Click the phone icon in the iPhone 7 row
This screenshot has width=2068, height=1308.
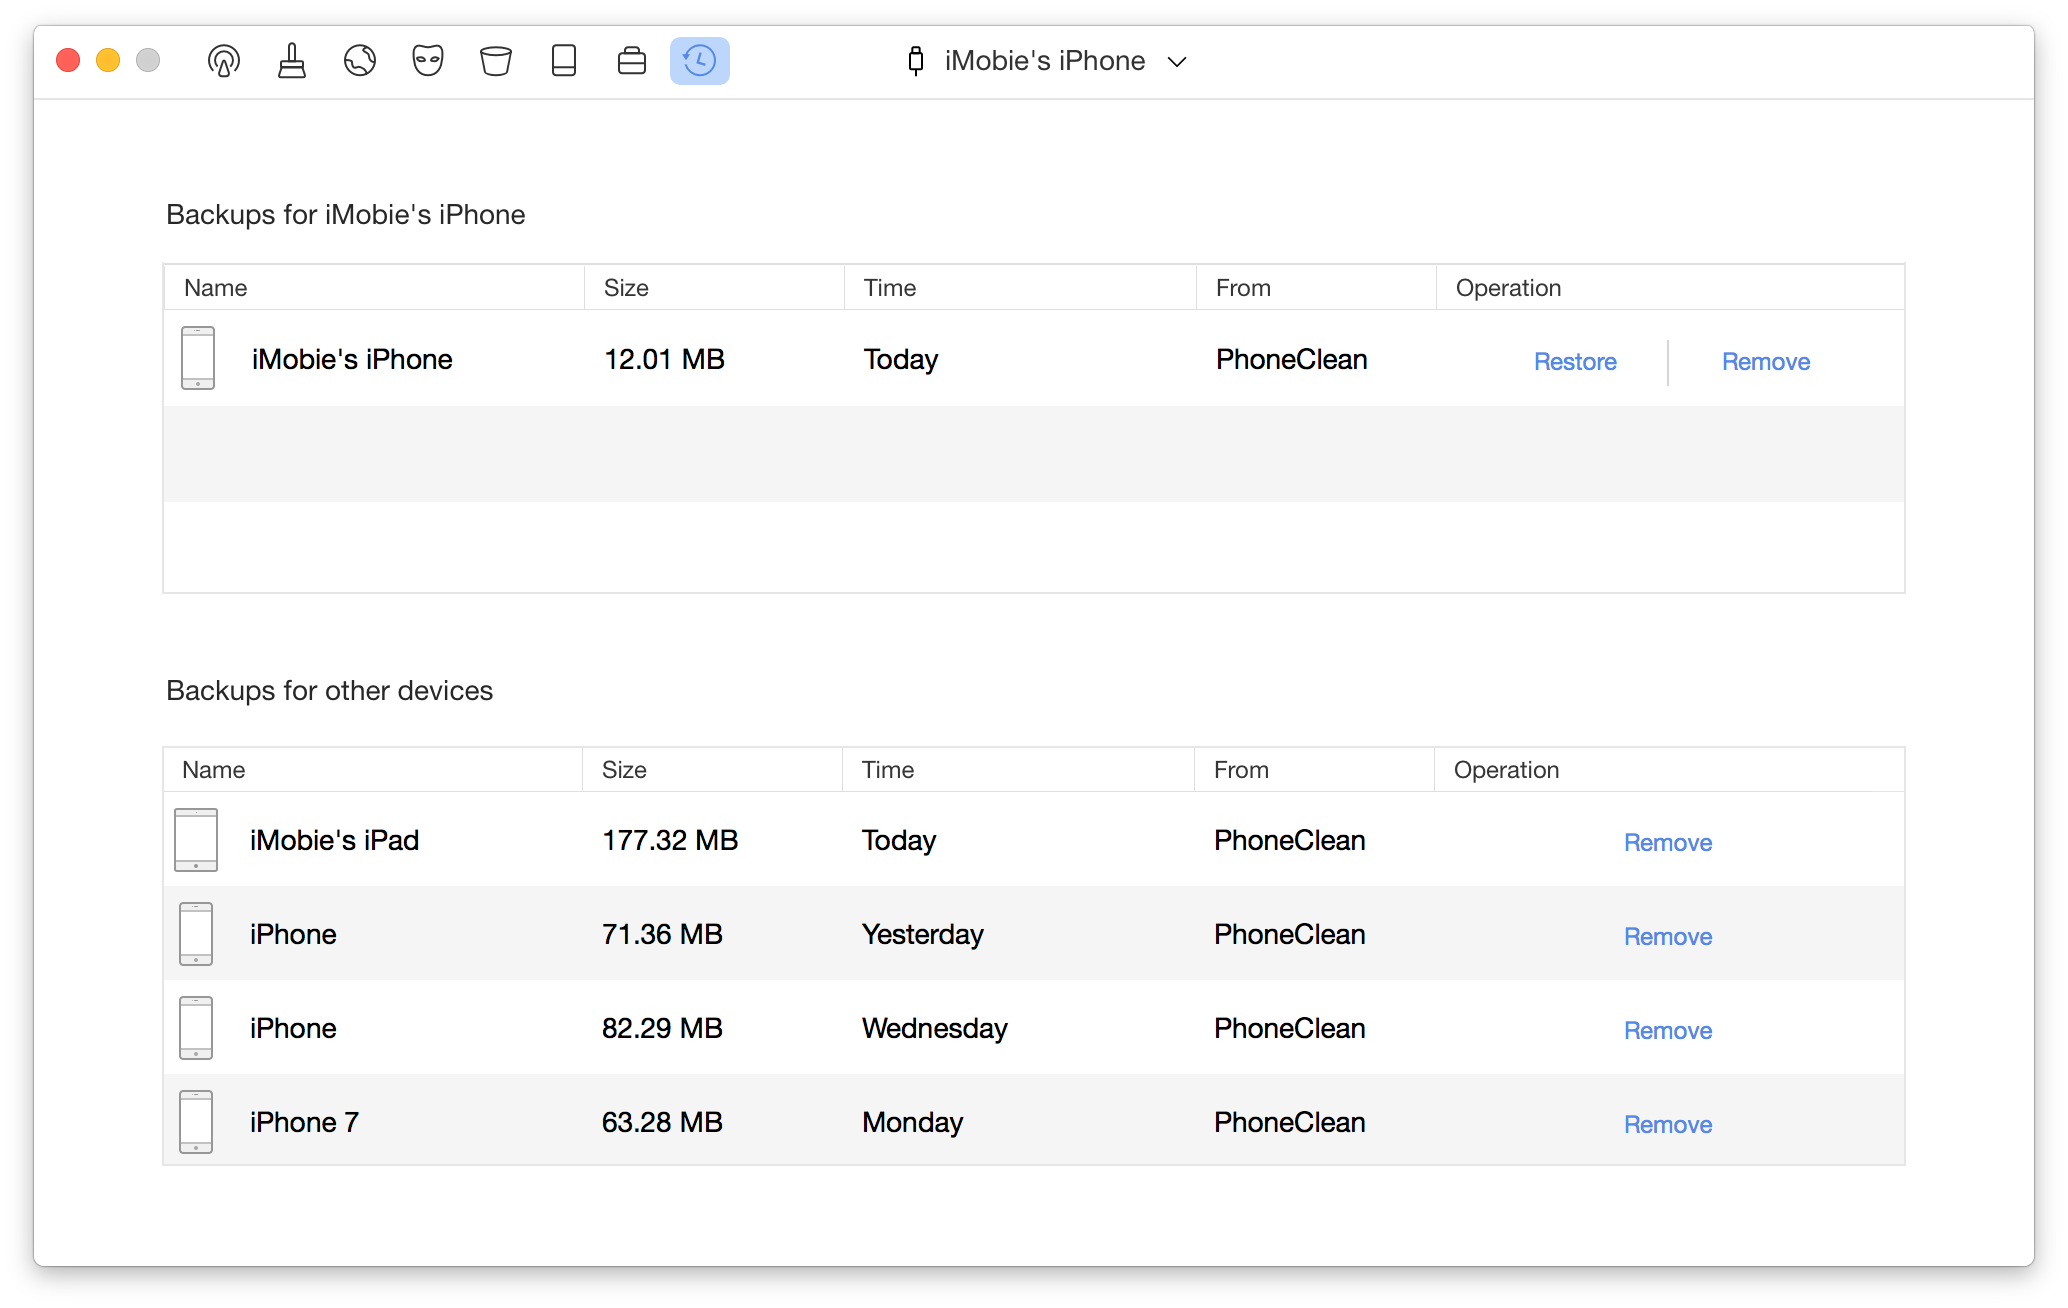[196, 1122]
